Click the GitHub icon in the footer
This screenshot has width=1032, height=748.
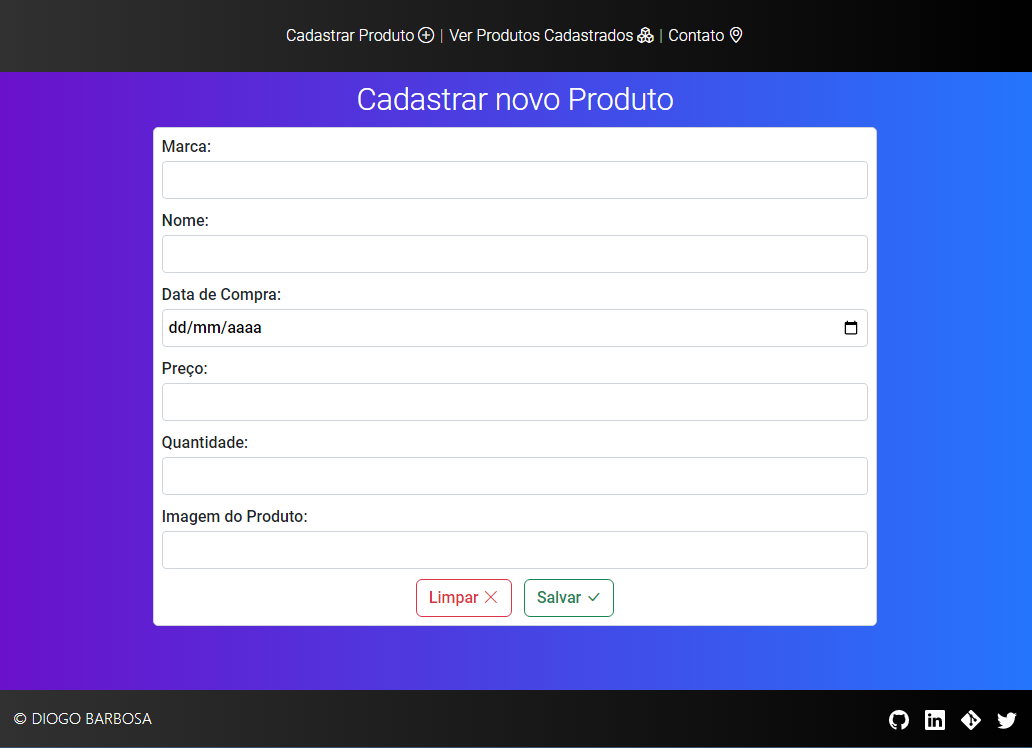[899, 719]
